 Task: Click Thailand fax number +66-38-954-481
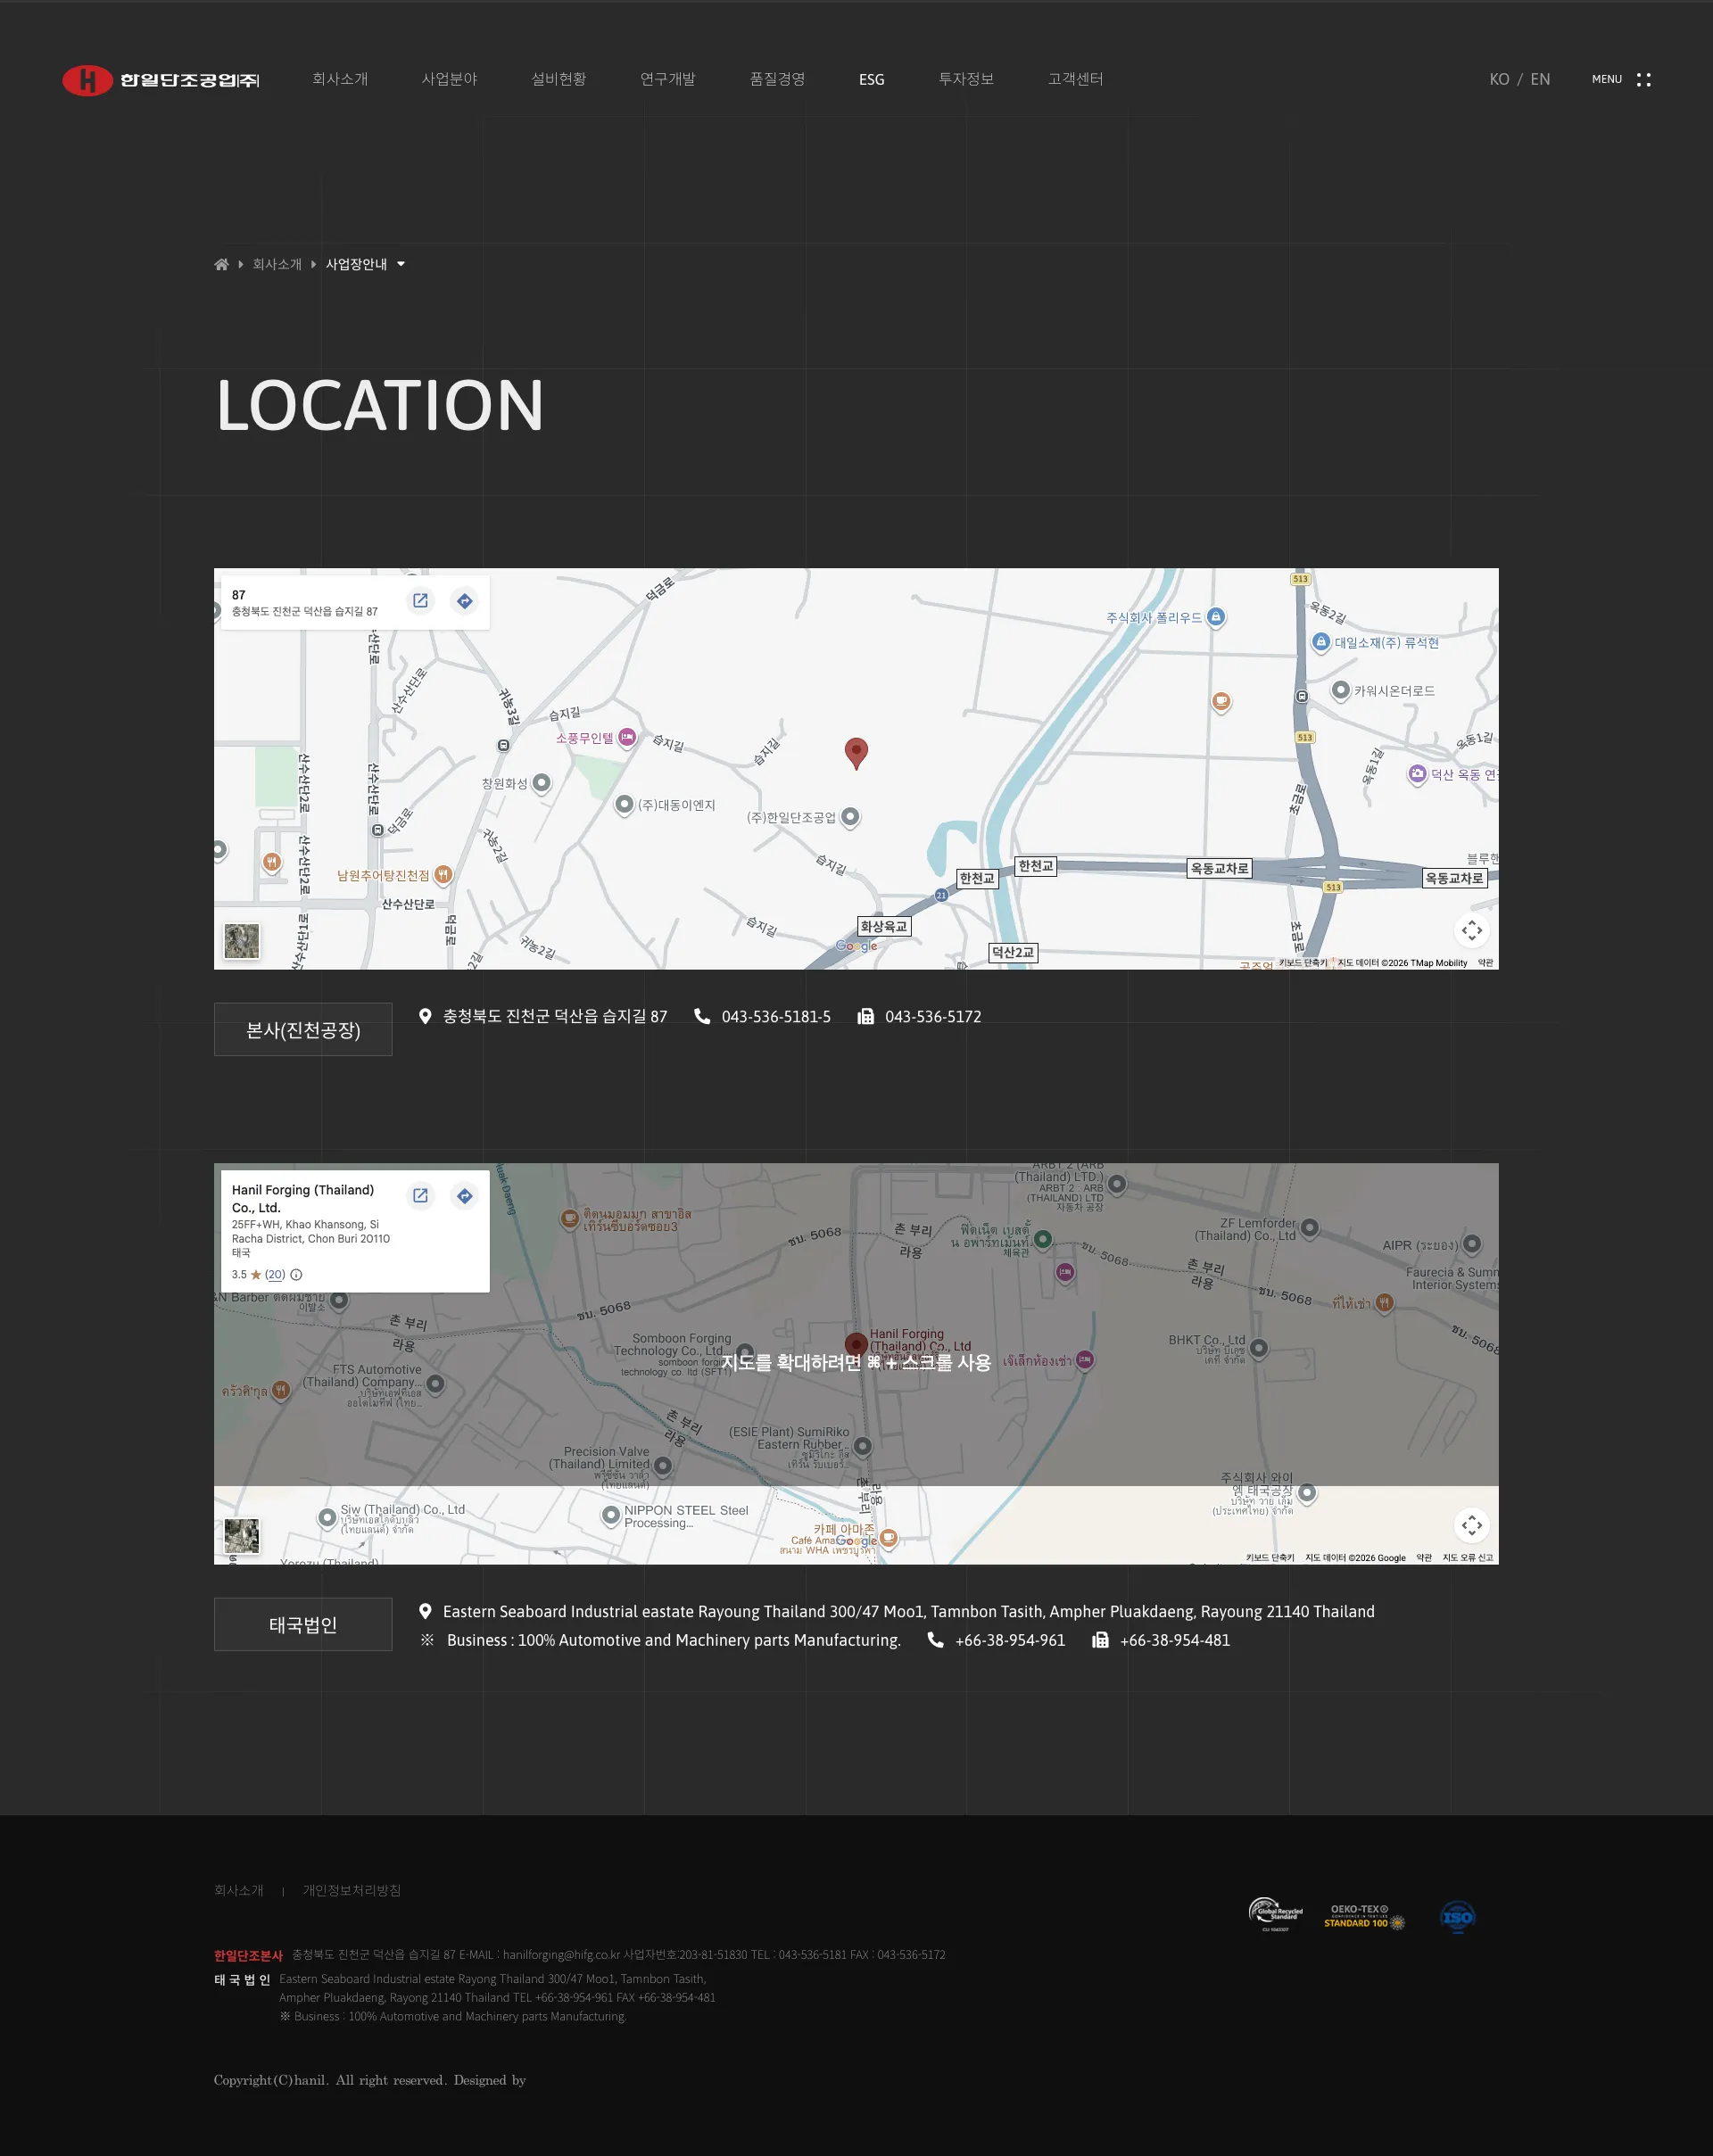tap(1175, 1640)
